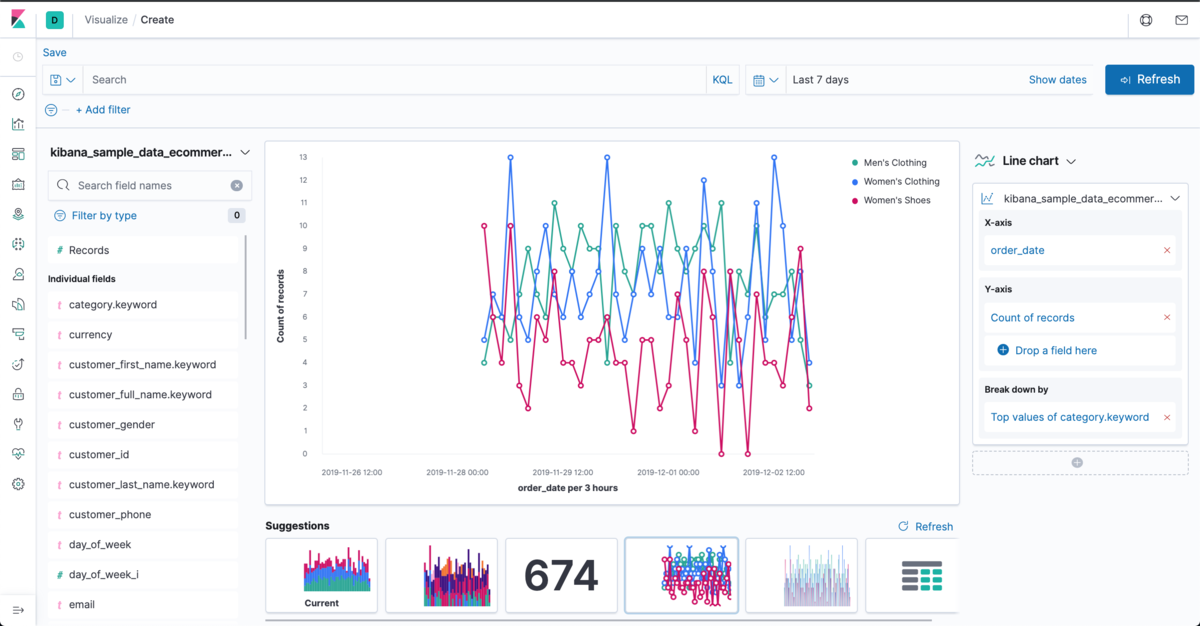
Task: Edit Top values of category.keyword dimension
Action: click(1069, 417)
